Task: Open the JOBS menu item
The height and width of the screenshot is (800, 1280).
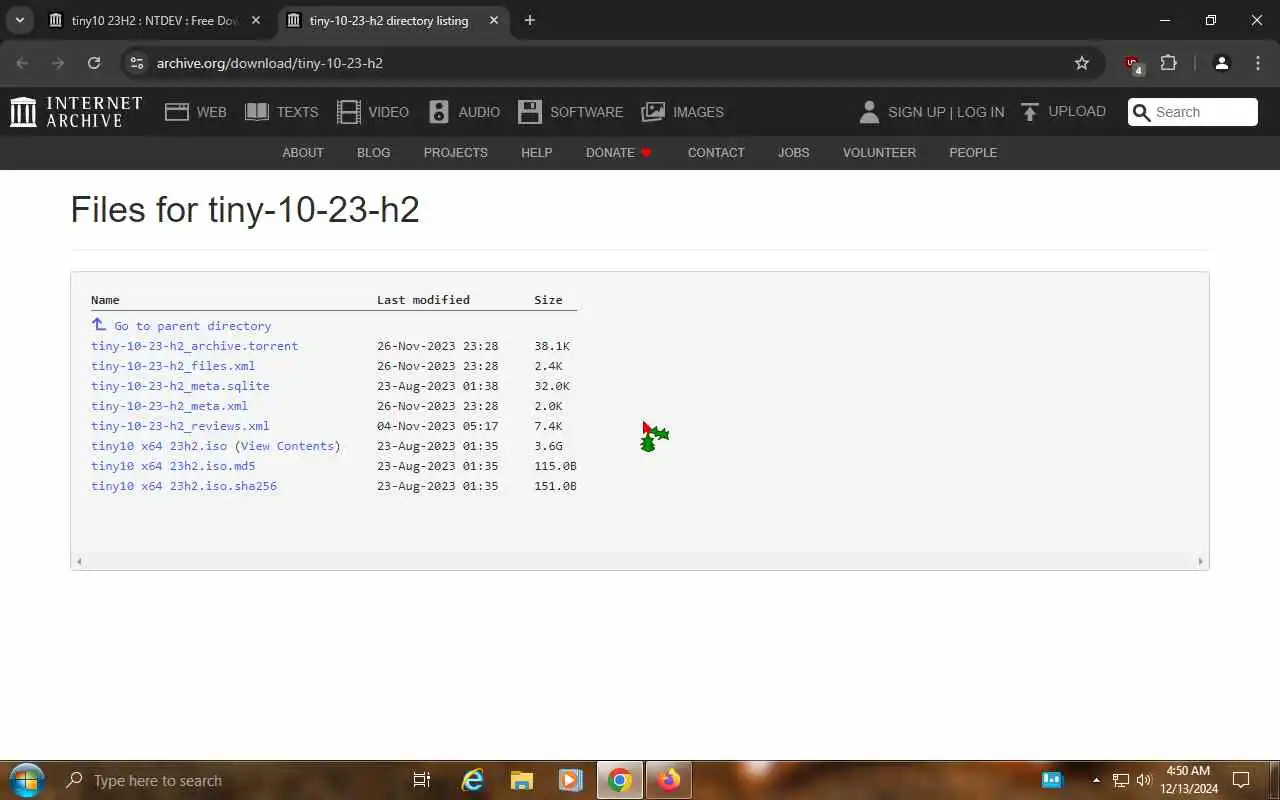Action: [x=794, y=153]
